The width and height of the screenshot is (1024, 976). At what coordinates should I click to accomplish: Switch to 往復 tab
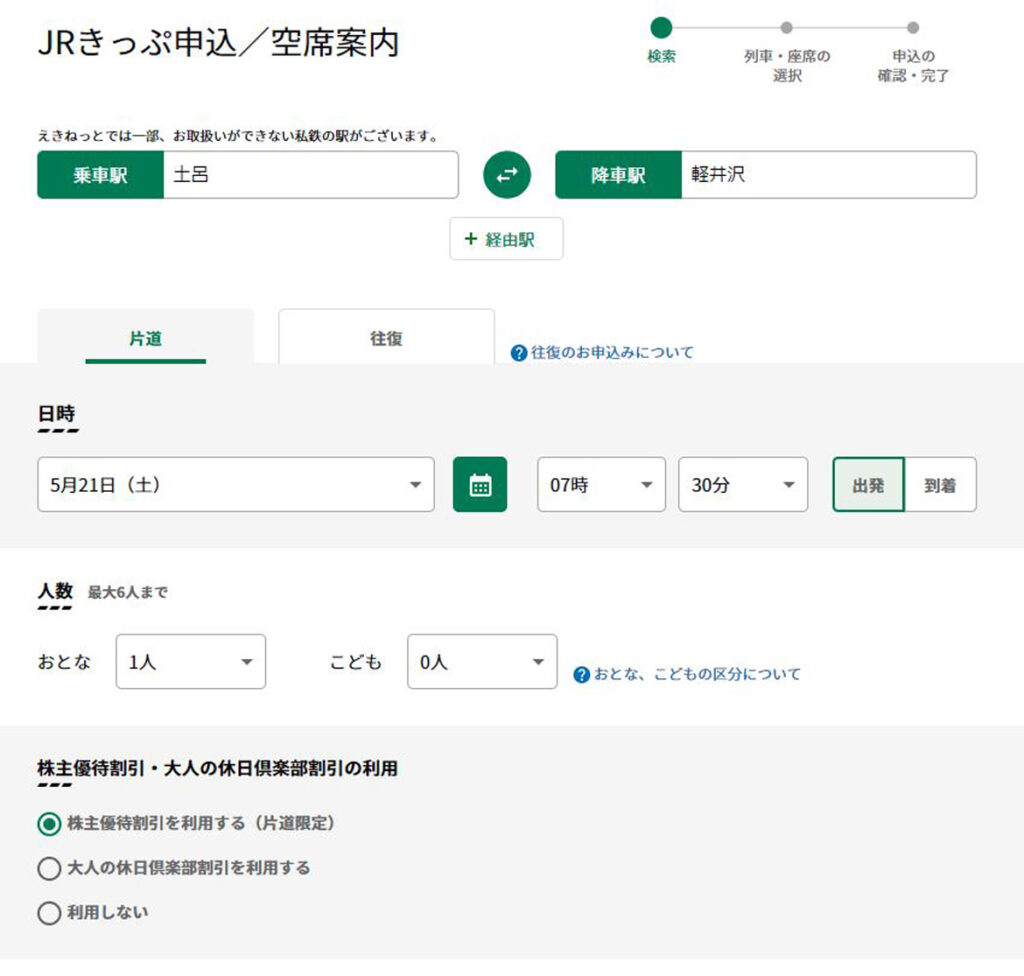point(387,336)
